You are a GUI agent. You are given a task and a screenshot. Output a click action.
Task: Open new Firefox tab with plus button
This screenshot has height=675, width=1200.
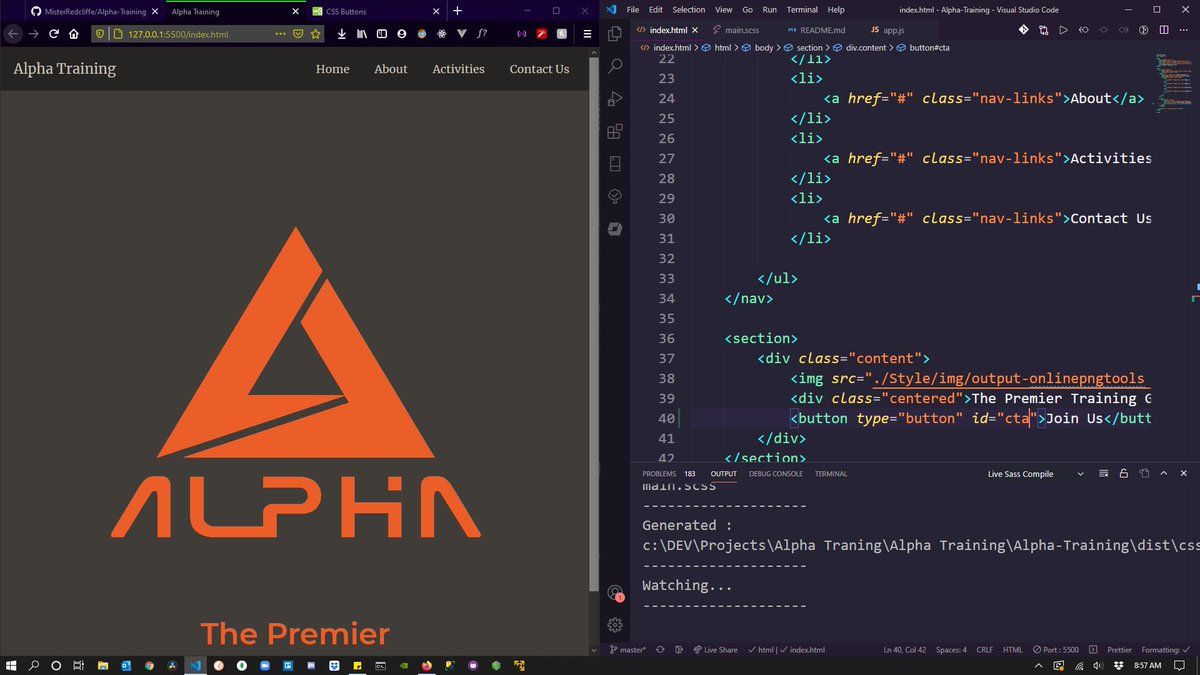coord(457,11)
